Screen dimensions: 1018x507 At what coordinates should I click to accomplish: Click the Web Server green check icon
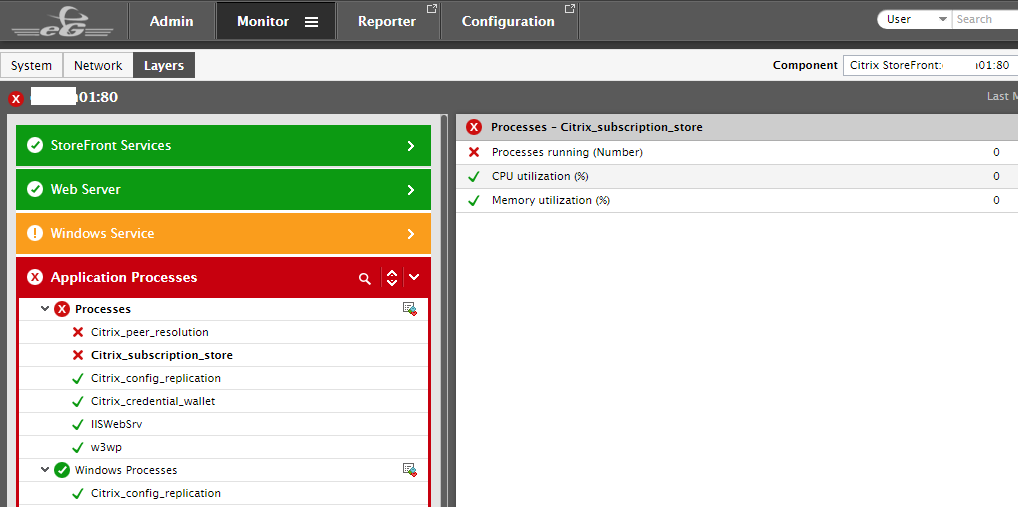[34, 190]
